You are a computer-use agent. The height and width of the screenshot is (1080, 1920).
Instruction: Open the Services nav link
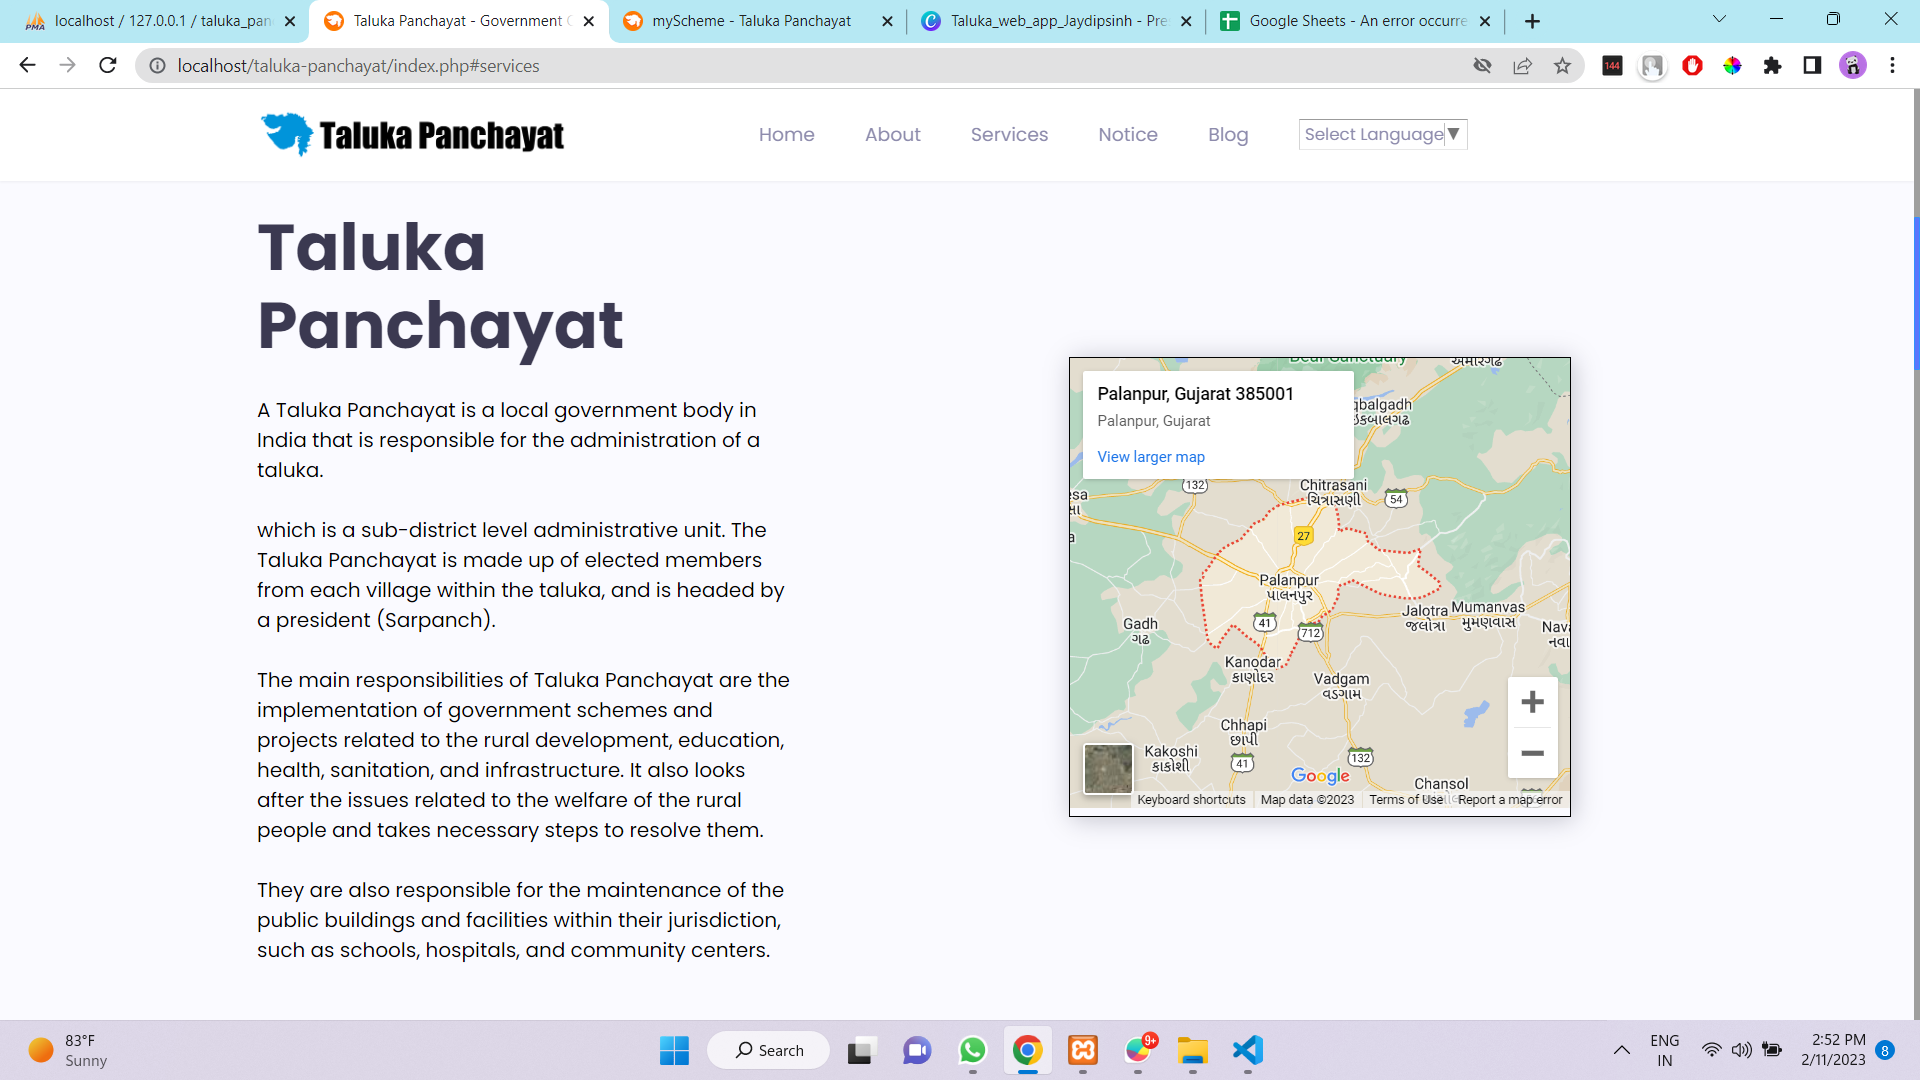[1009, 134]
